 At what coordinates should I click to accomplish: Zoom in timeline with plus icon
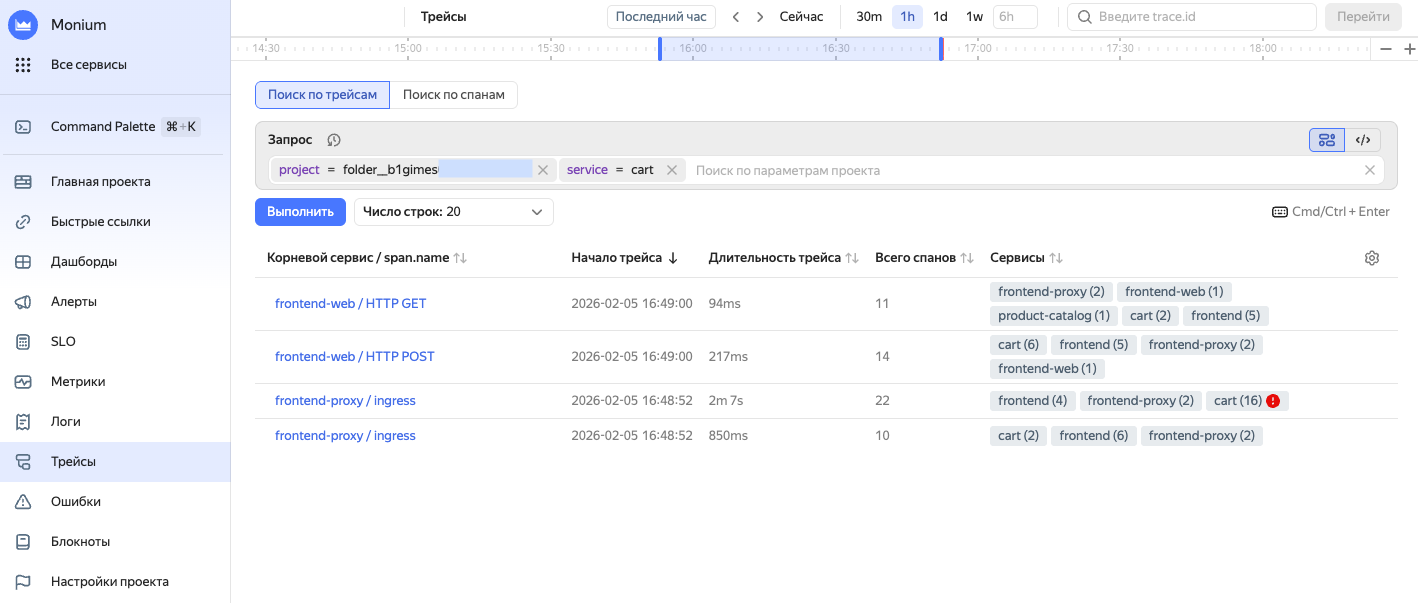(1409, 49)
